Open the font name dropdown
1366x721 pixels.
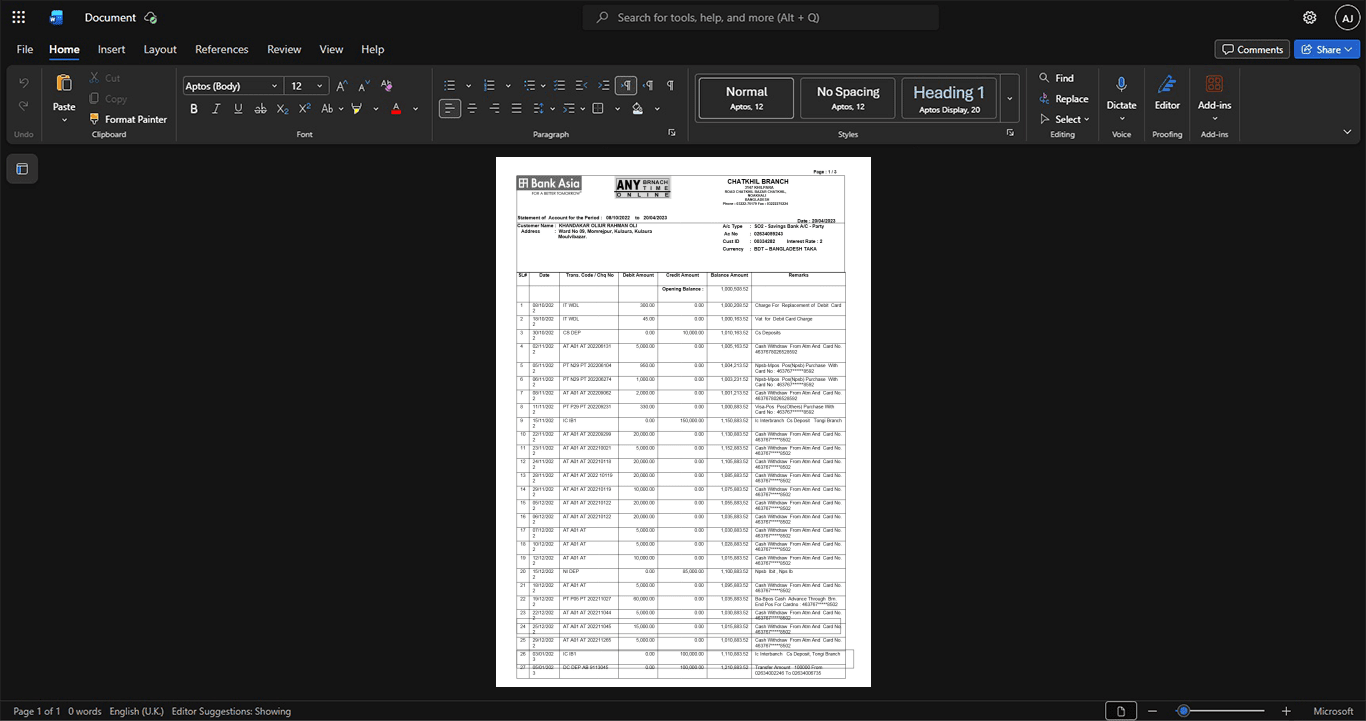point(273,86)
